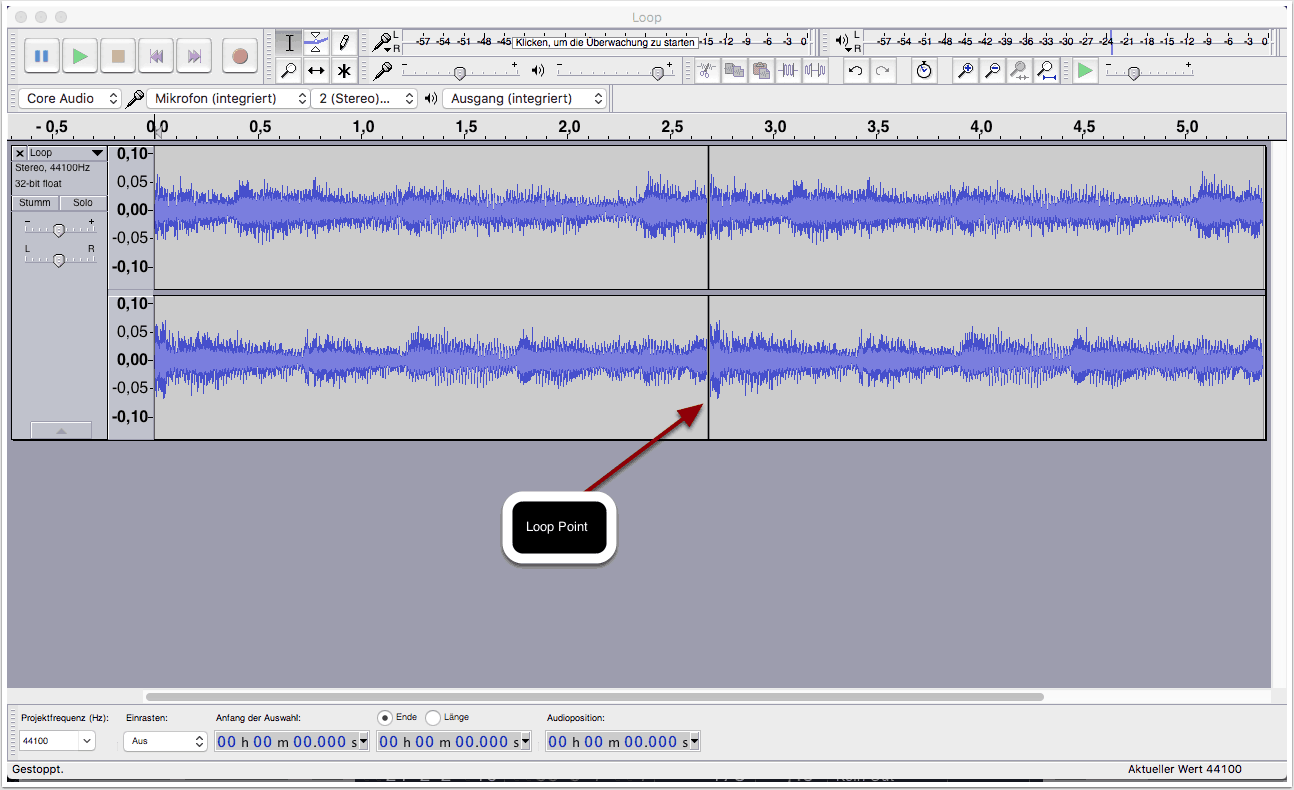
Task: Select the Ende radio button
Action: click(x=385, y=718)
